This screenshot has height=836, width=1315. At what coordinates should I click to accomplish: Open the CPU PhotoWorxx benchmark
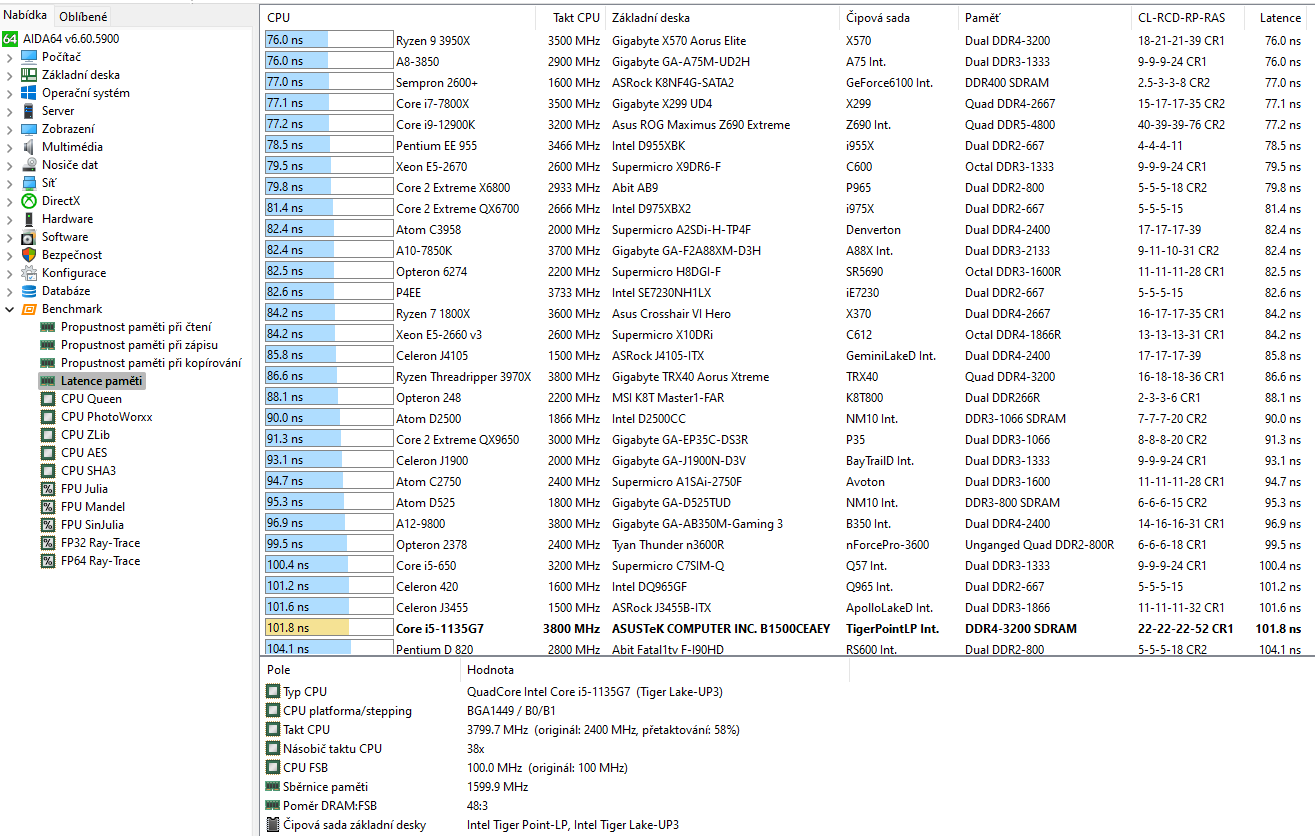click(x=106, y=417)
